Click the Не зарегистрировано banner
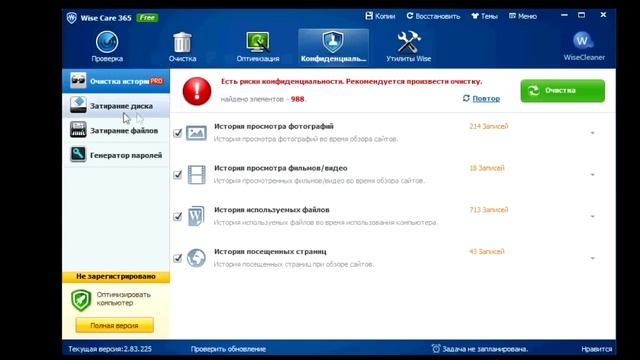This screenshot has height=360, width=640. point(116,277)
